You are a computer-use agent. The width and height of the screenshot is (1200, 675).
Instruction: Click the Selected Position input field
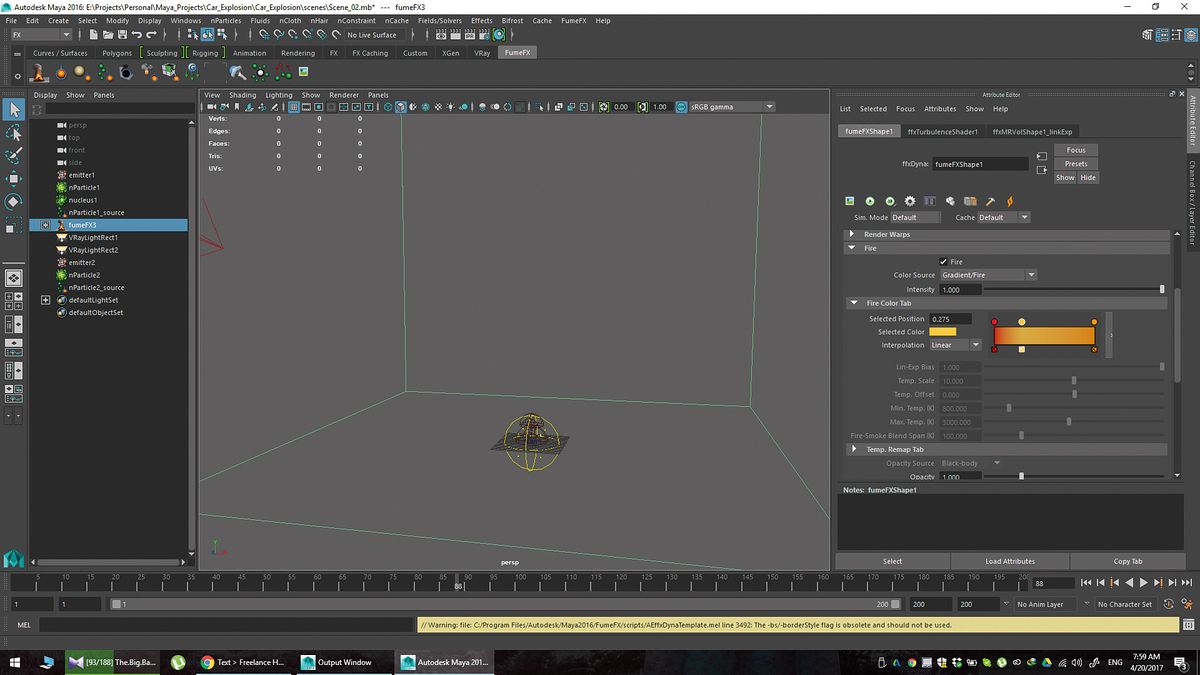(x=950, y=318)
